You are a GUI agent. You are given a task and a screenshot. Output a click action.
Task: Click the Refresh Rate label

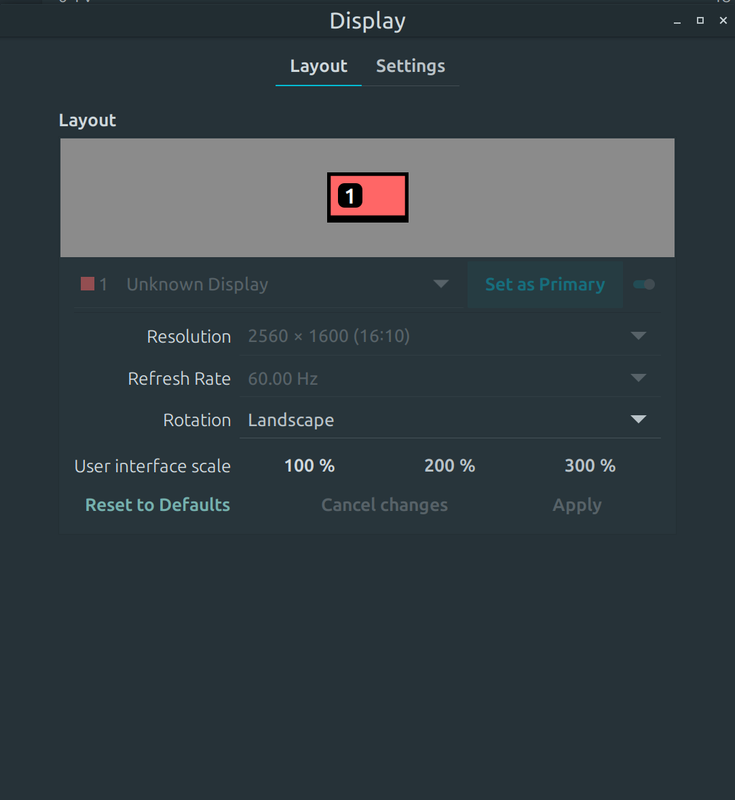pyautogui.click(x=179, y=379)
